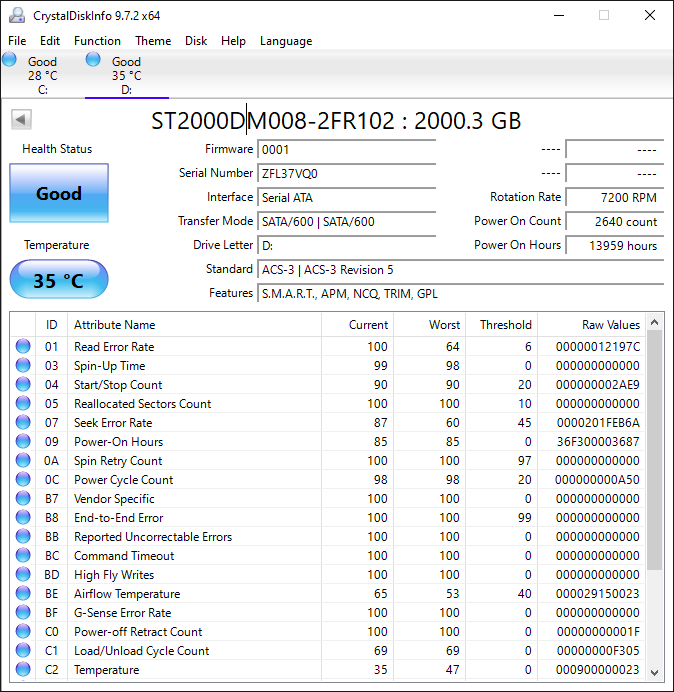The width and height of the screenshot is (674, 692).
Task: Click the Standard field ACS-3 Revision 5
Action: pyautogui.click(x=461, y=270)
